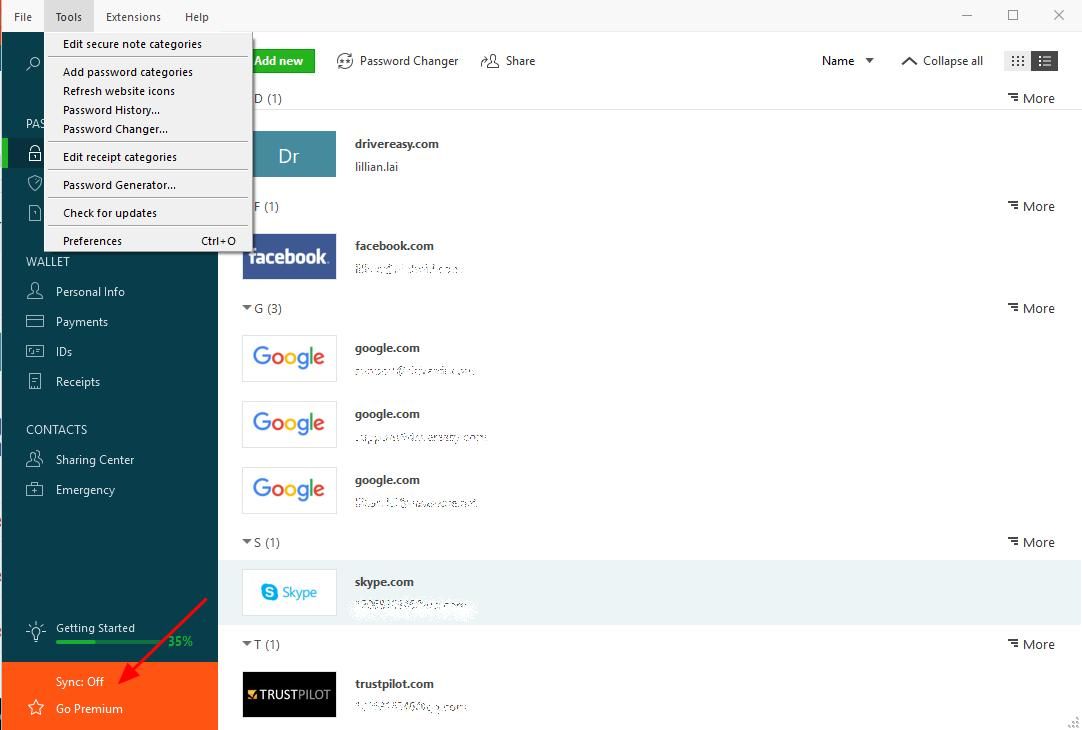Open Emergency contacts section
The width and height of the screenshot is (1082, 730).
click(85, 490)
